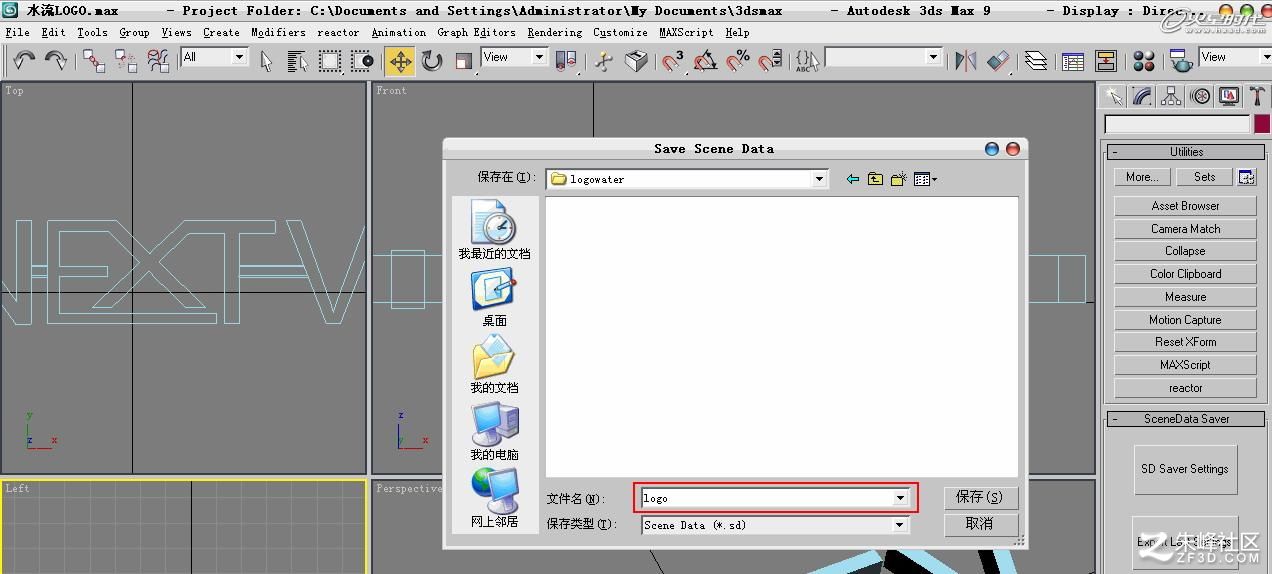
Task: Toggle the Angle Snap magnet
Action: point(705,61)
